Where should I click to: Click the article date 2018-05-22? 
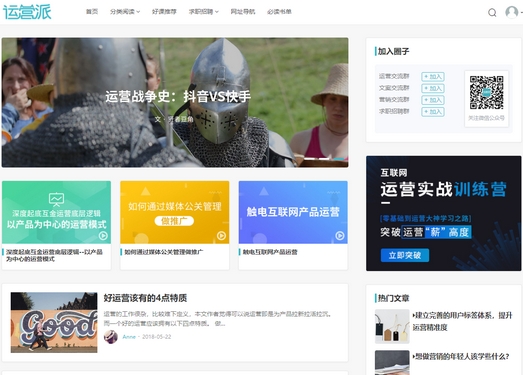[157, 337]
